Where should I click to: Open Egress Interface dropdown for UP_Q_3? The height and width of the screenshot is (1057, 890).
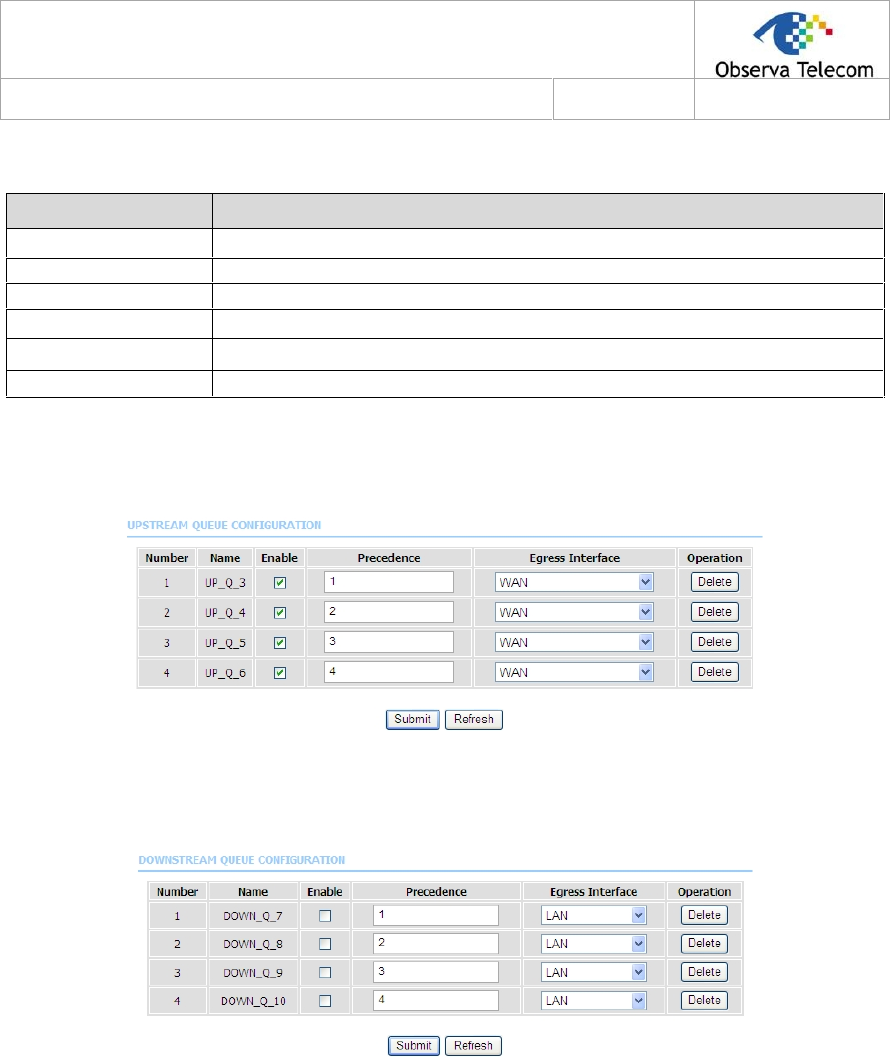coord(574,582)
